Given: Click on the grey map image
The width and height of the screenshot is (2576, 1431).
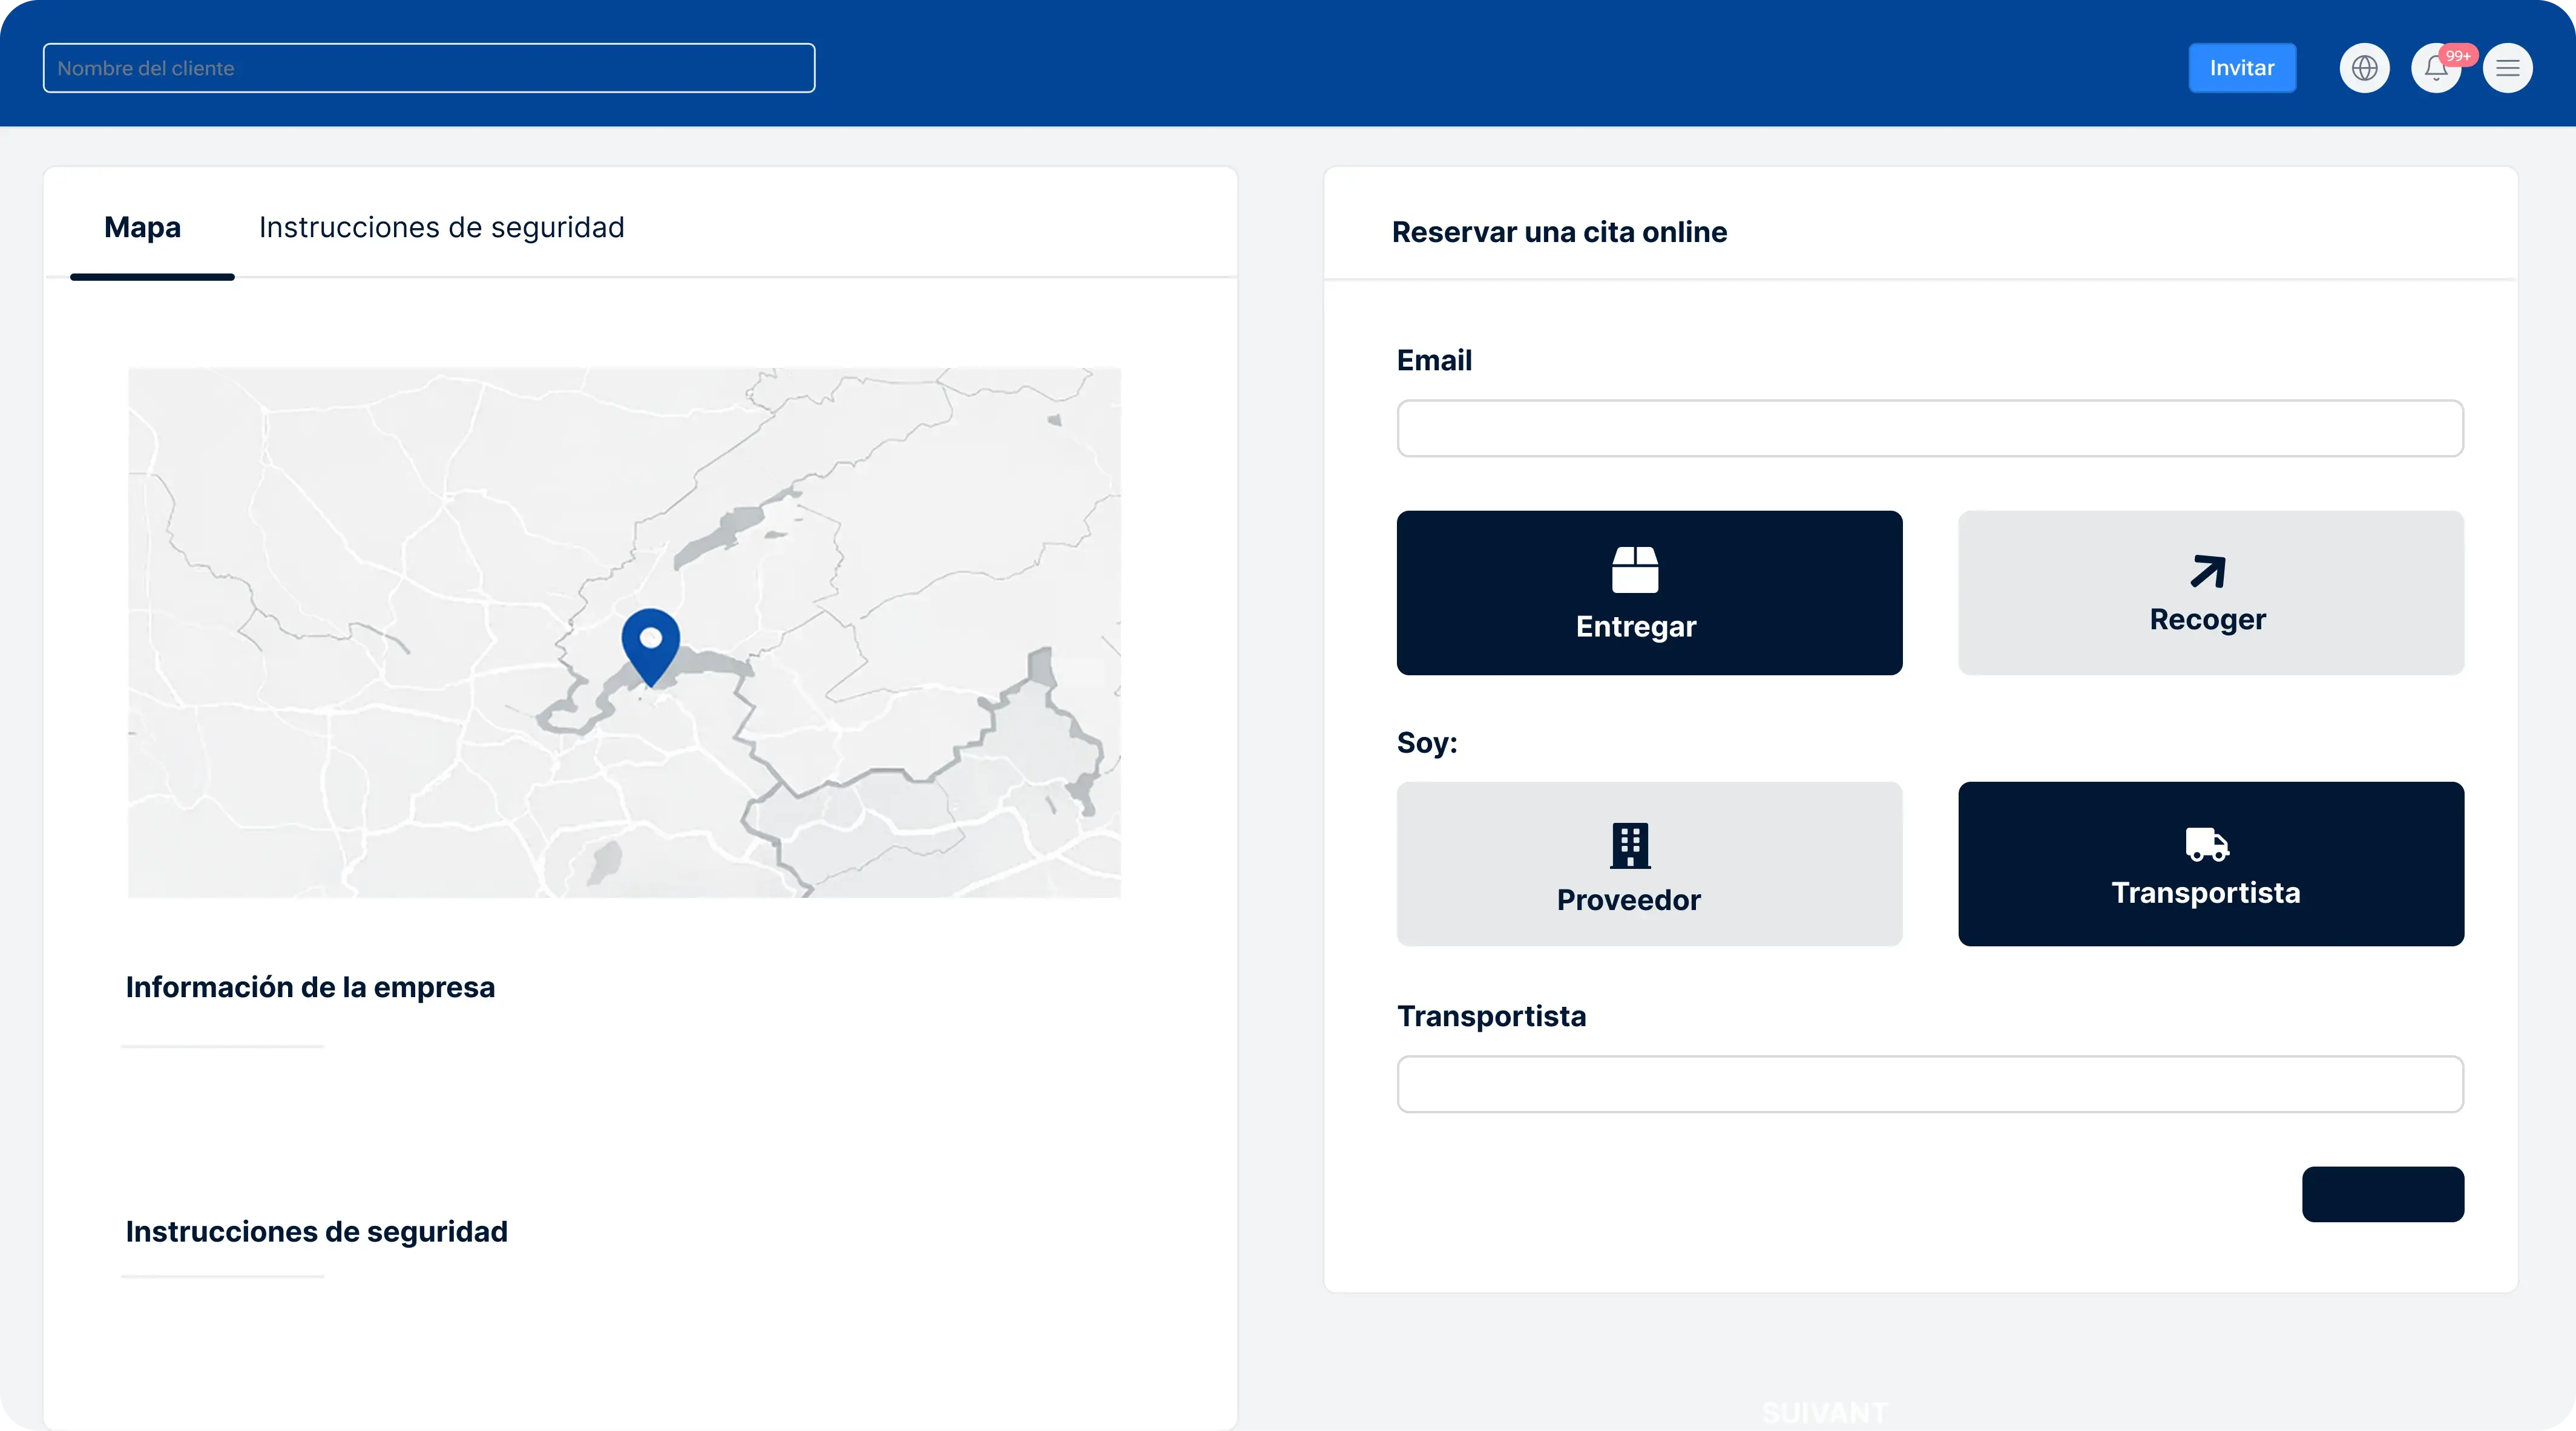Looking at the screenshot, I should point(624,632).
